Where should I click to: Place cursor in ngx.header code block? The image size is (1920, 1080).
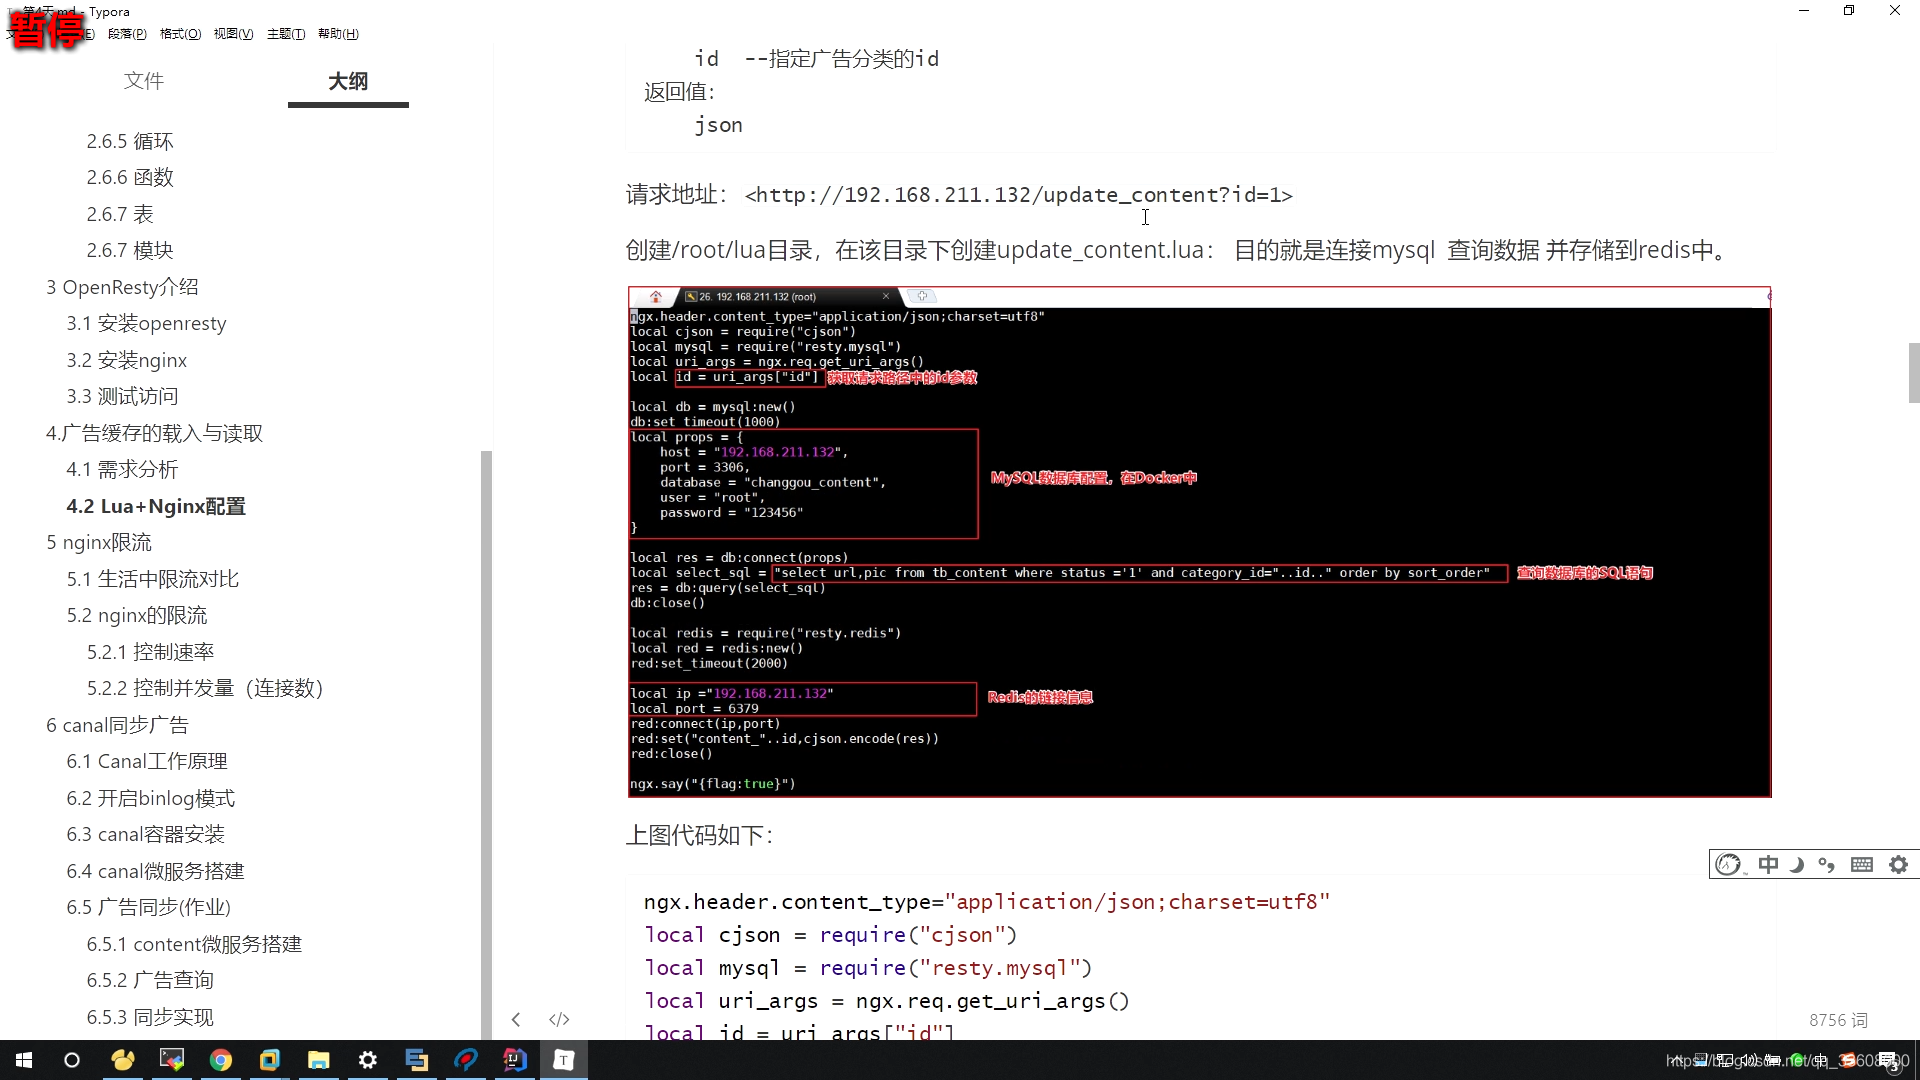(1200, 958)
